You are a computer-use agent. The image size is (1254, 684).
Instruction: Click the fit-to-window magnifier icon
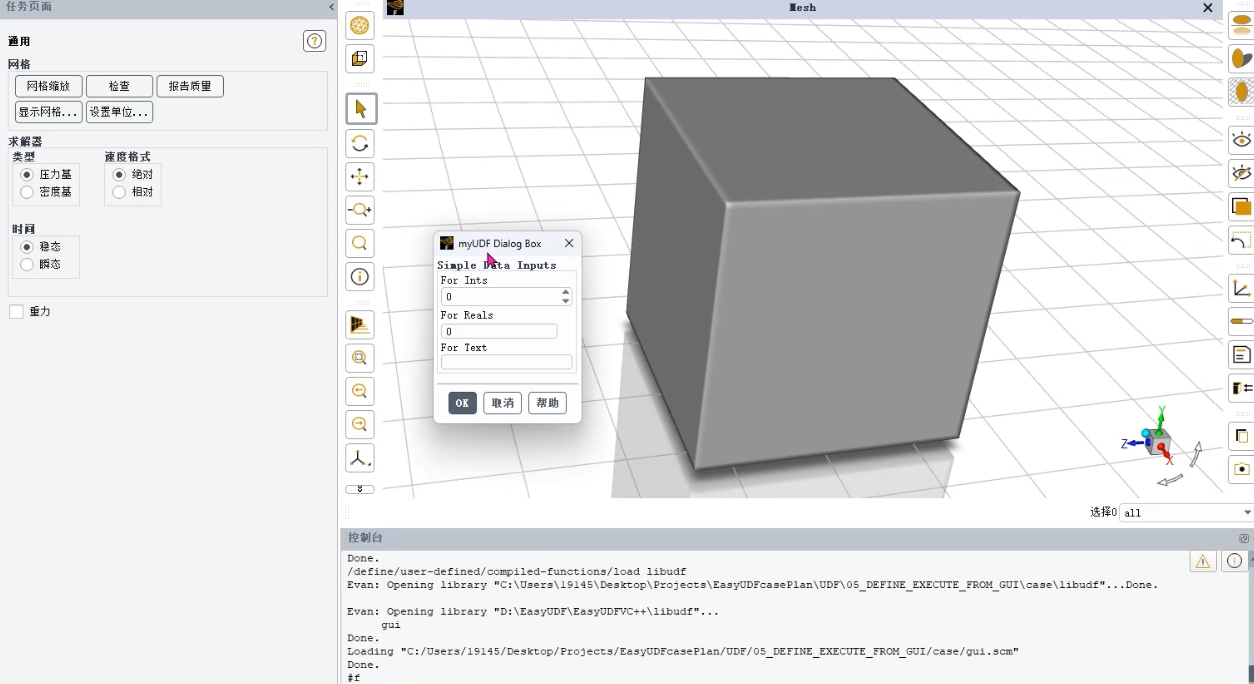point(360,358)
